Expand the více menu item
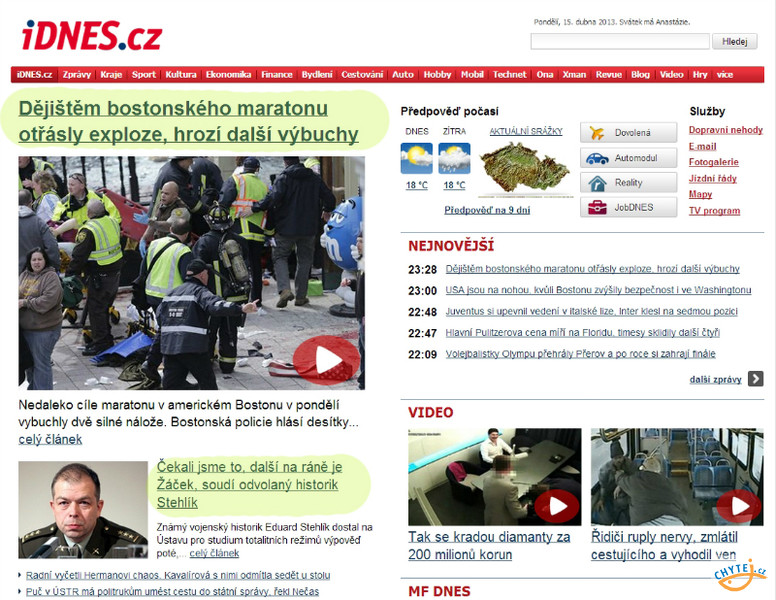Viewport: 776px width, 600px height. pyautogui.click(x=725, y=75)
